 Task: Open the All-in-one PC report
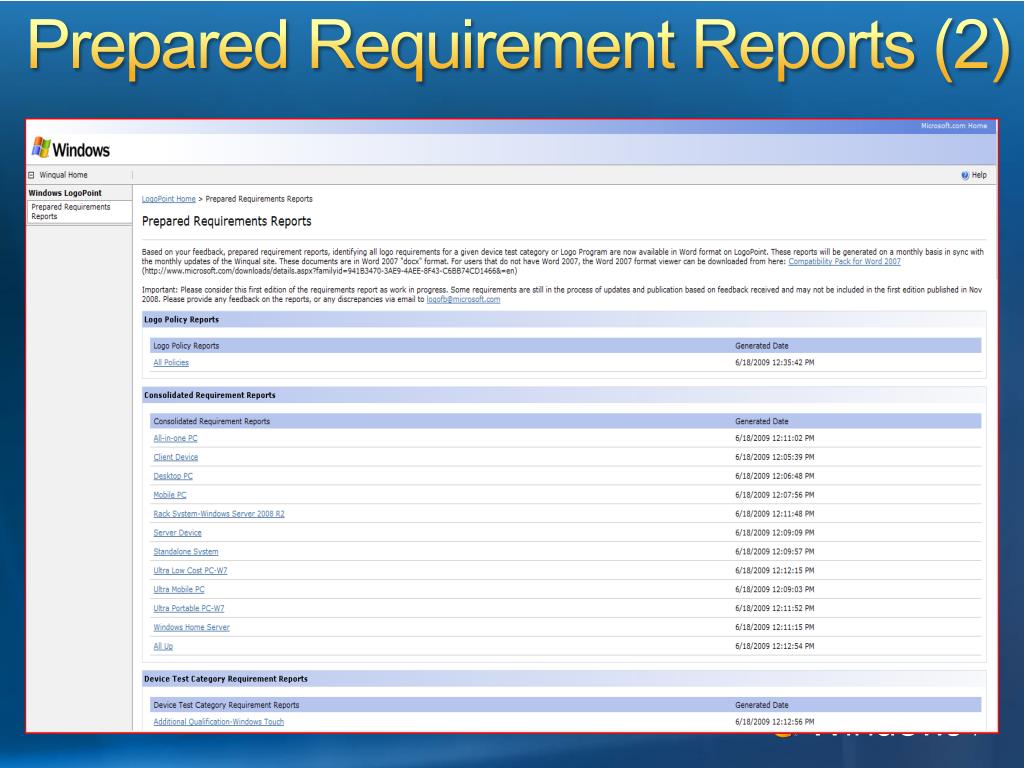[x=175, y=438]
